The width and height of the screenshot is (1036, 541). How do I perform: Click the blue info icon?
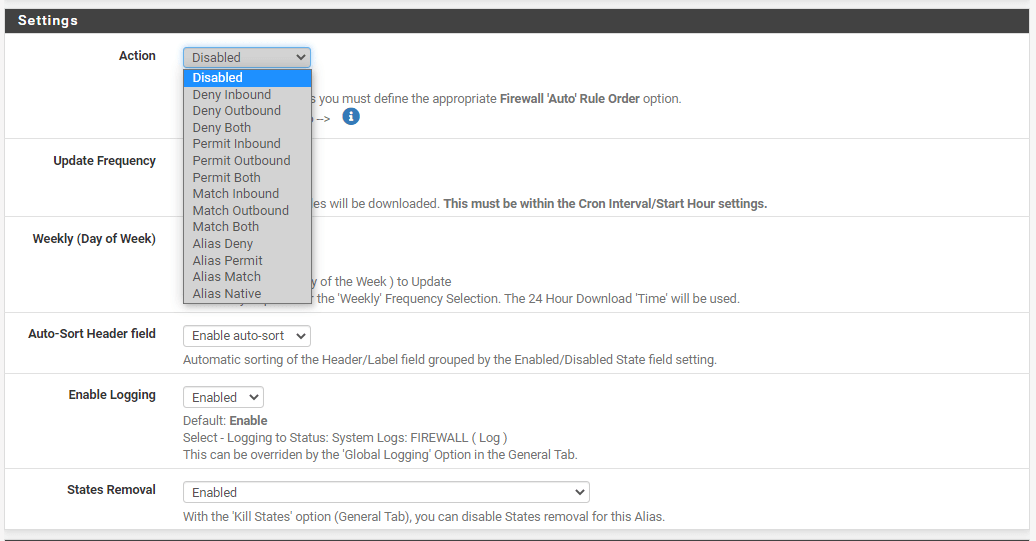tap(350, 117)
